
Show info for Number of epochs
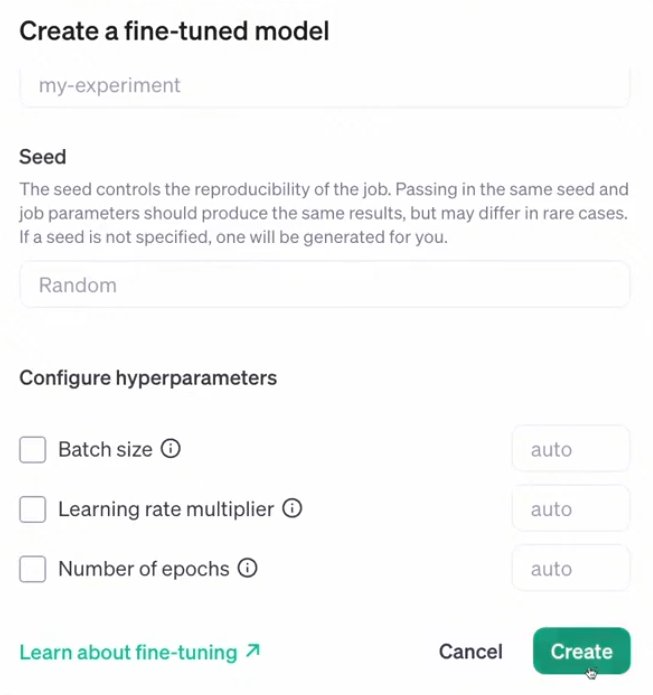pos(247,568)
